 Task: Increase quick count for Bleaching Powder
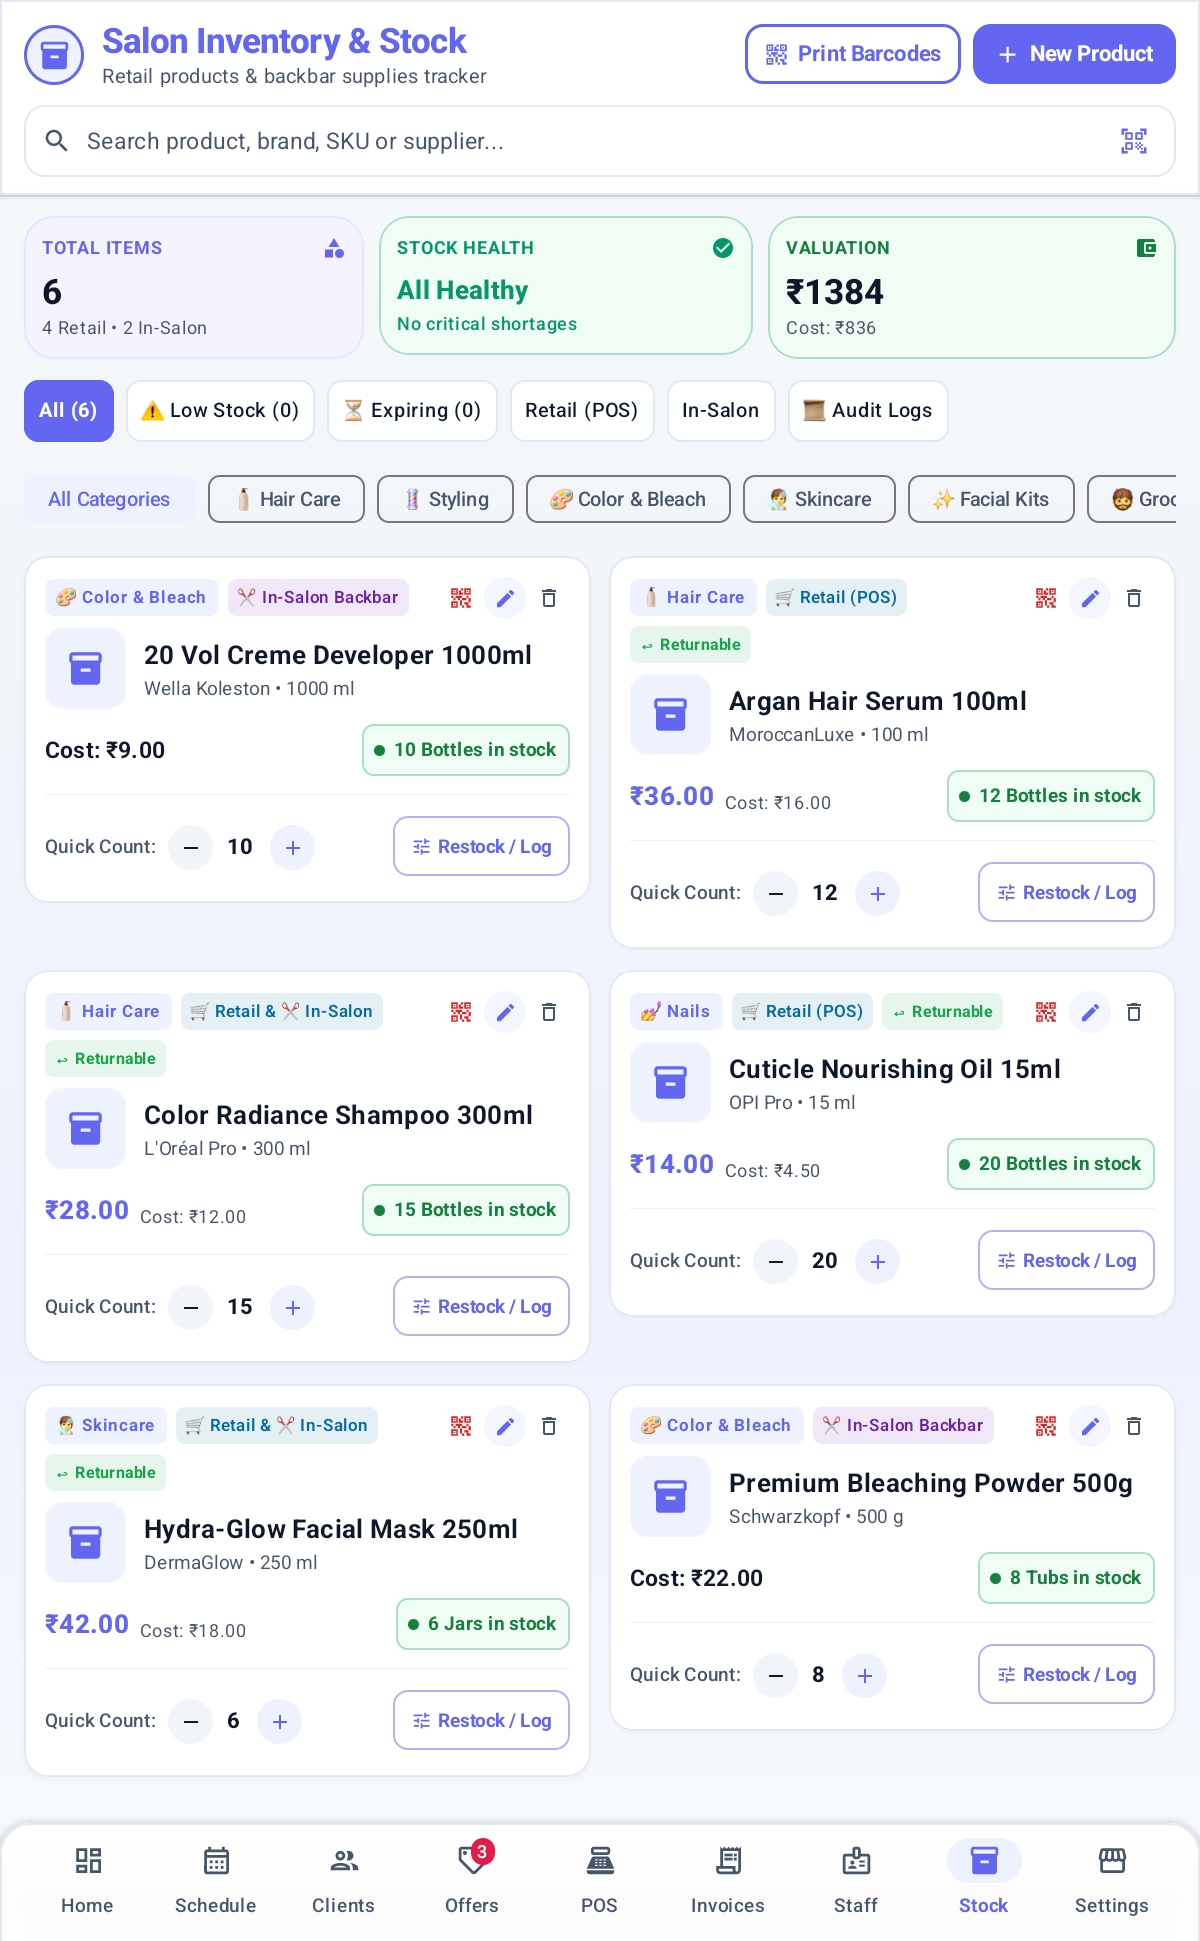click(865, 1676)
